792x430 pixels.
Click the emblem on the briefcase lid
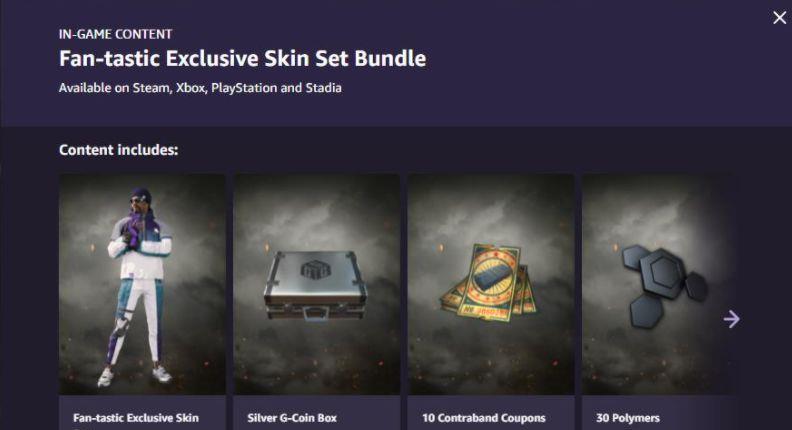[x=315, y=269]
